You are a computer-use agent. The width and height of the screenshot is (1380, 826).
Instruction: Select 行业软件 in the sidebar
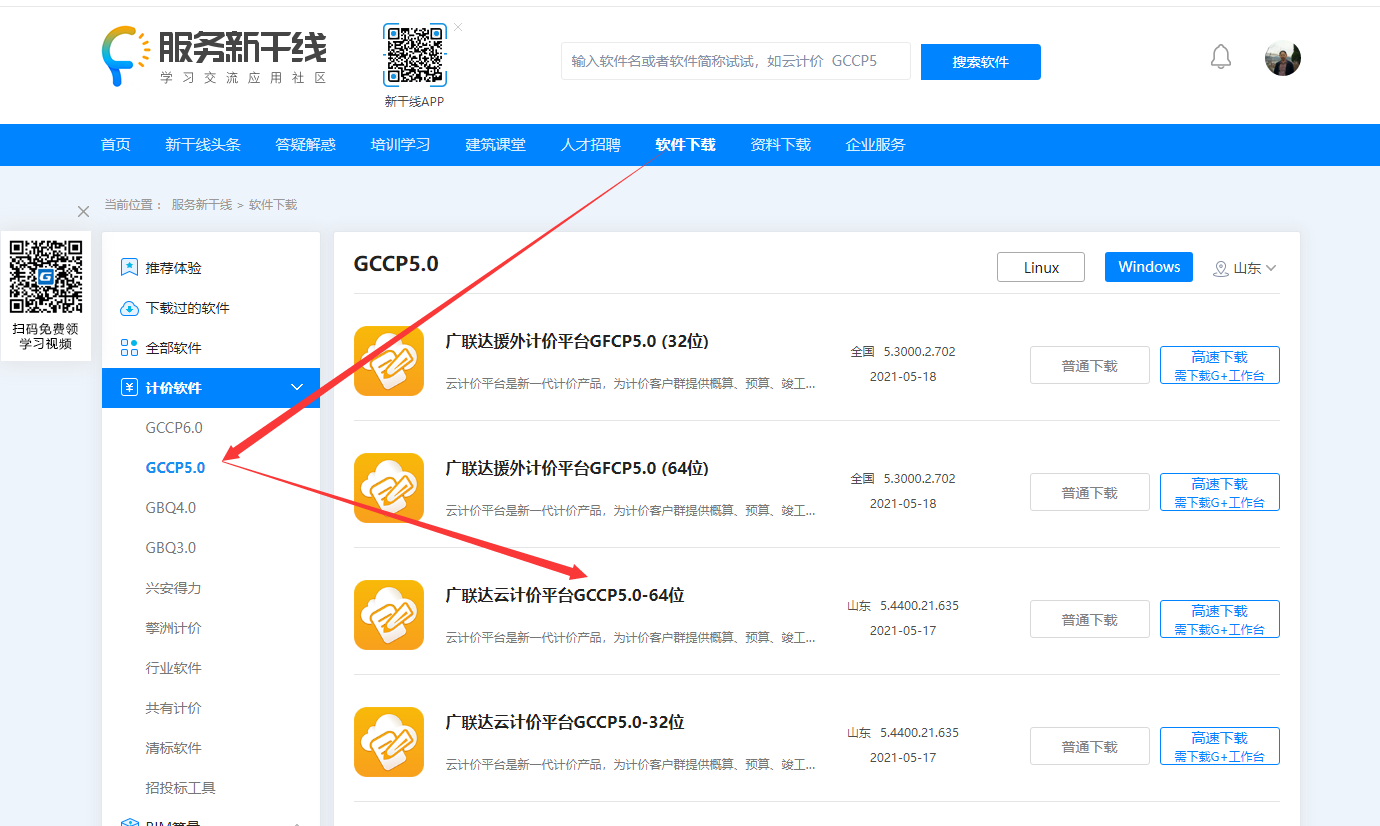pos(173,668)
